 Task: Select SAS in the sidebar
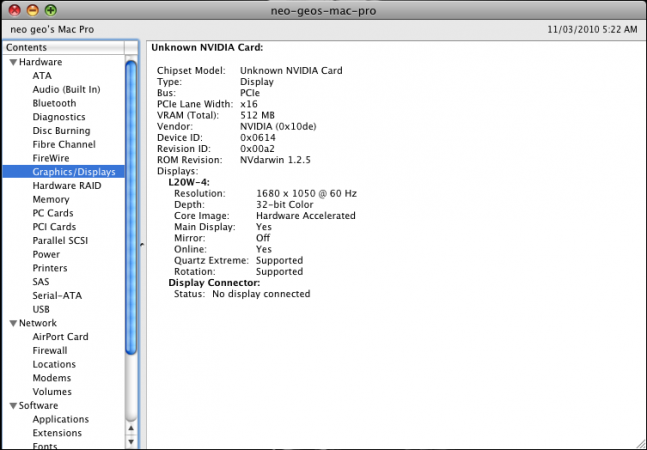pos(41,282)
